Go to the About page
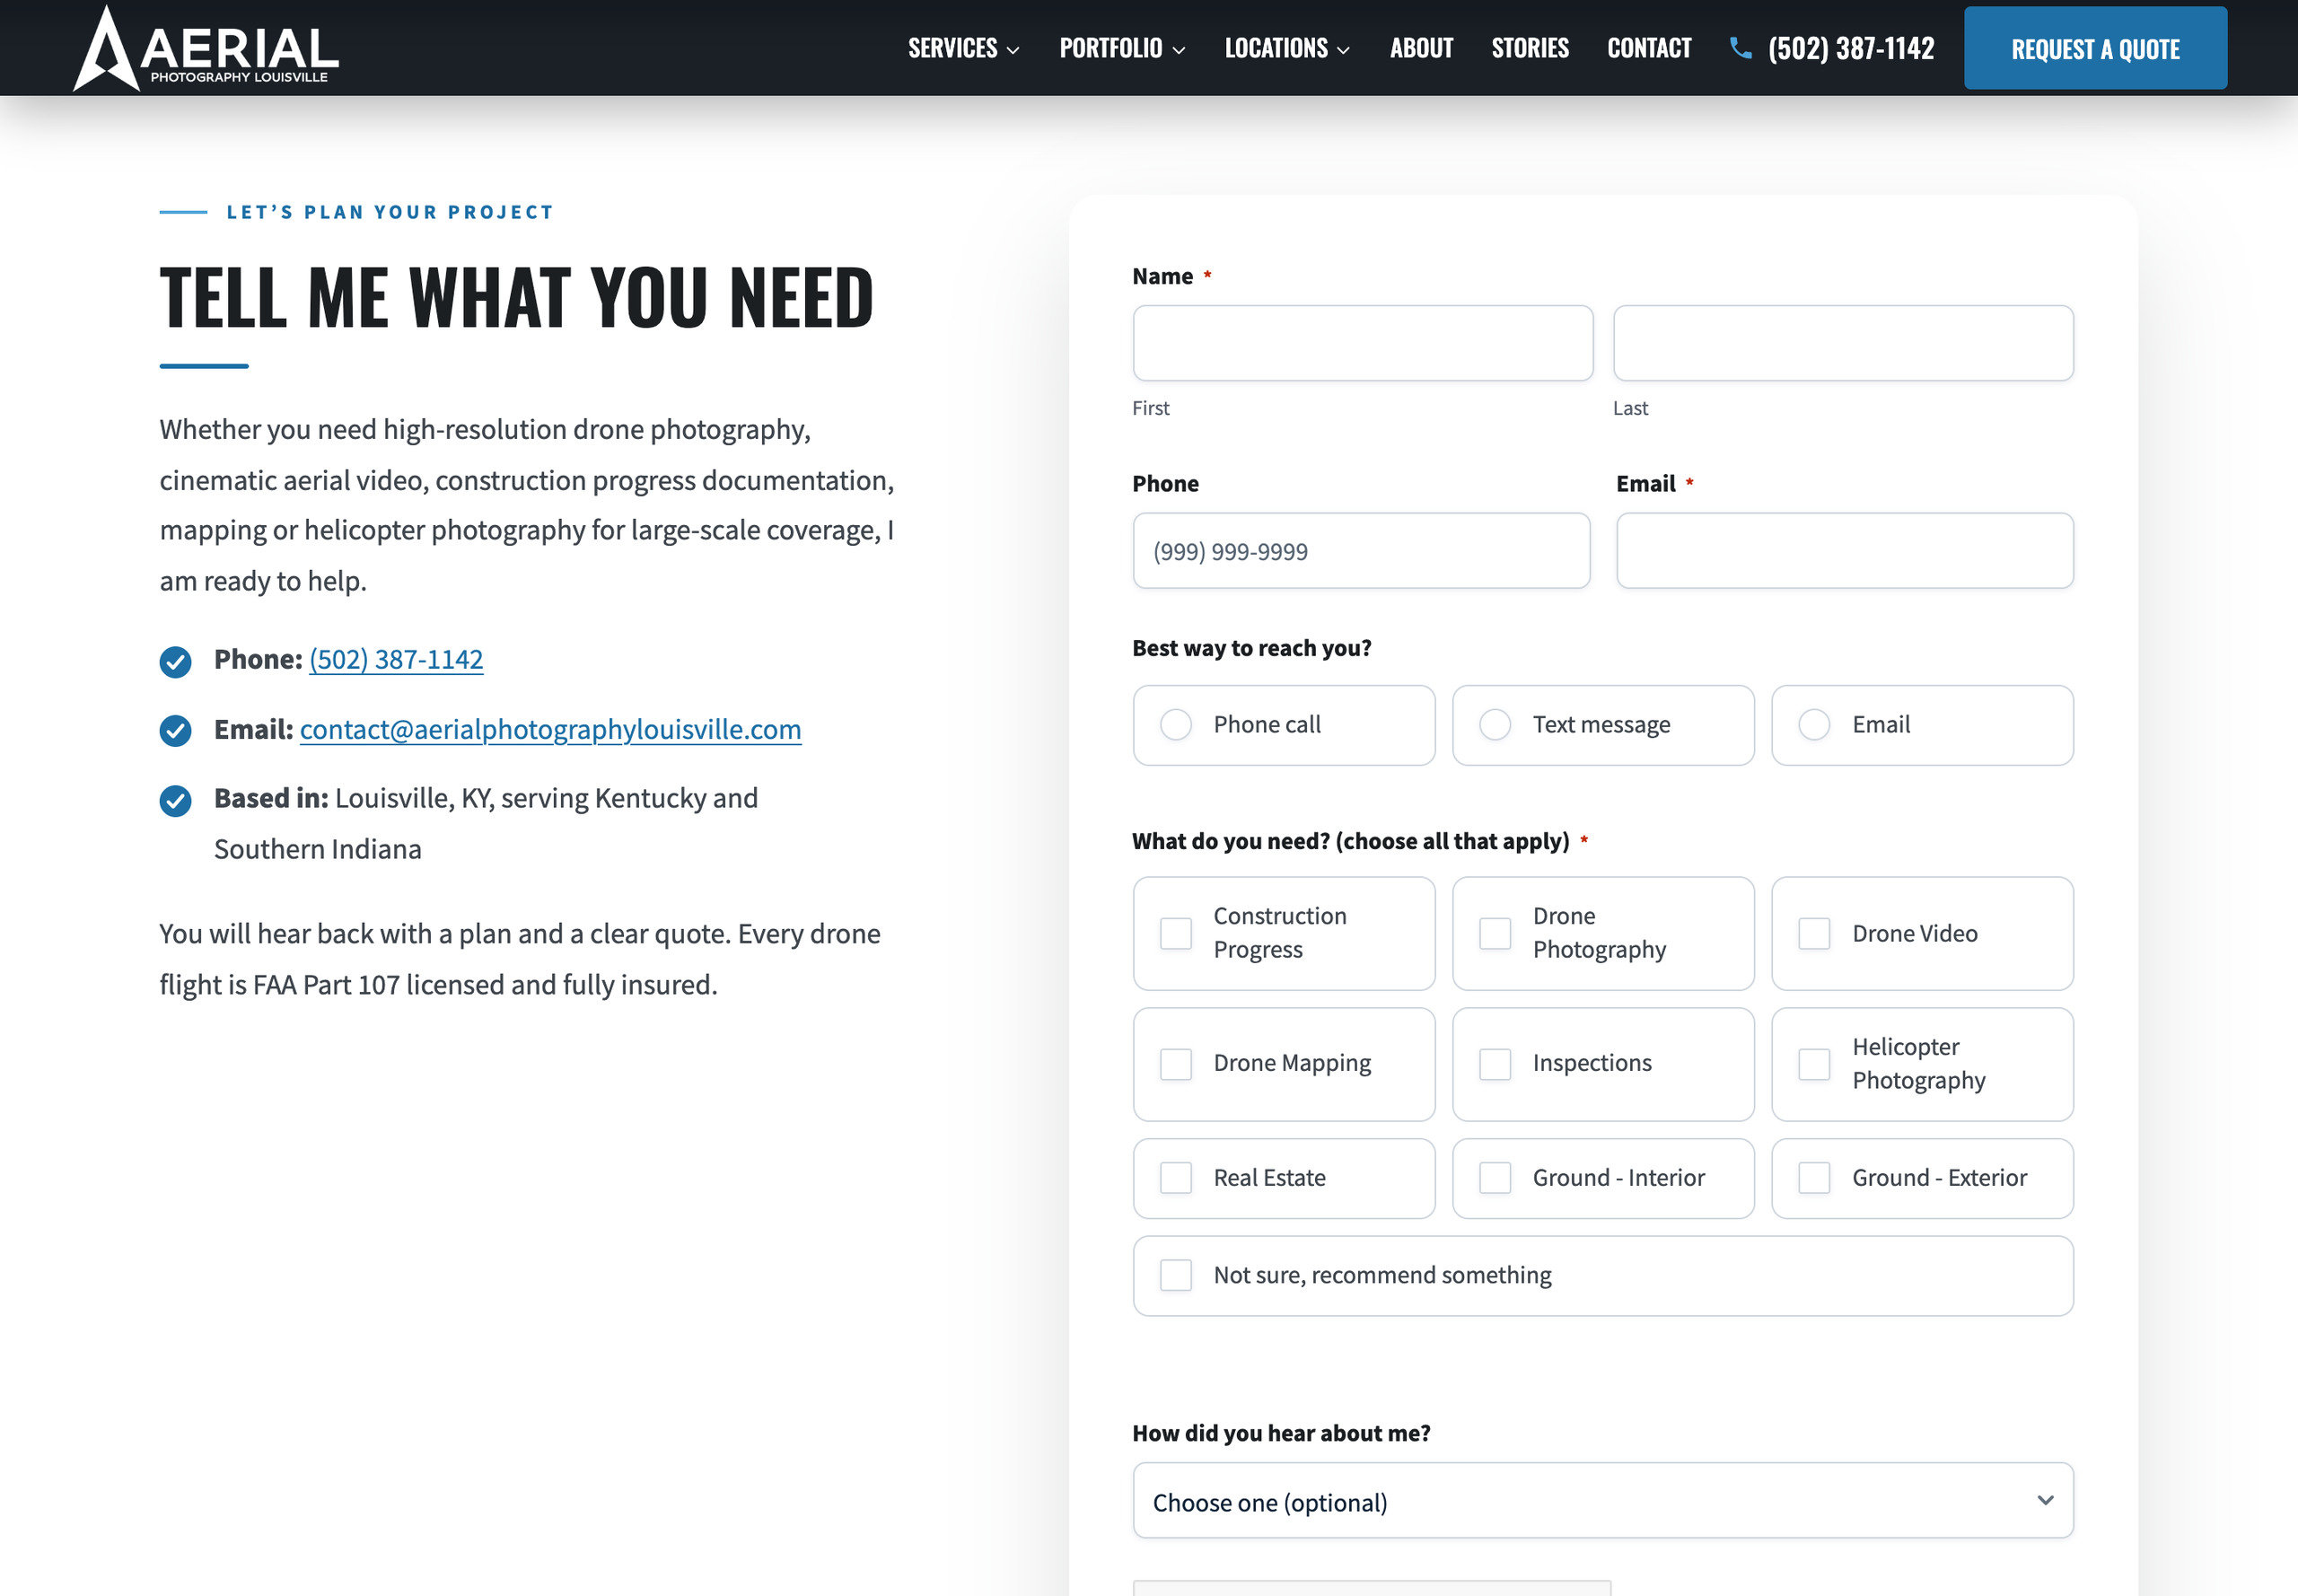 point(1421,48)
